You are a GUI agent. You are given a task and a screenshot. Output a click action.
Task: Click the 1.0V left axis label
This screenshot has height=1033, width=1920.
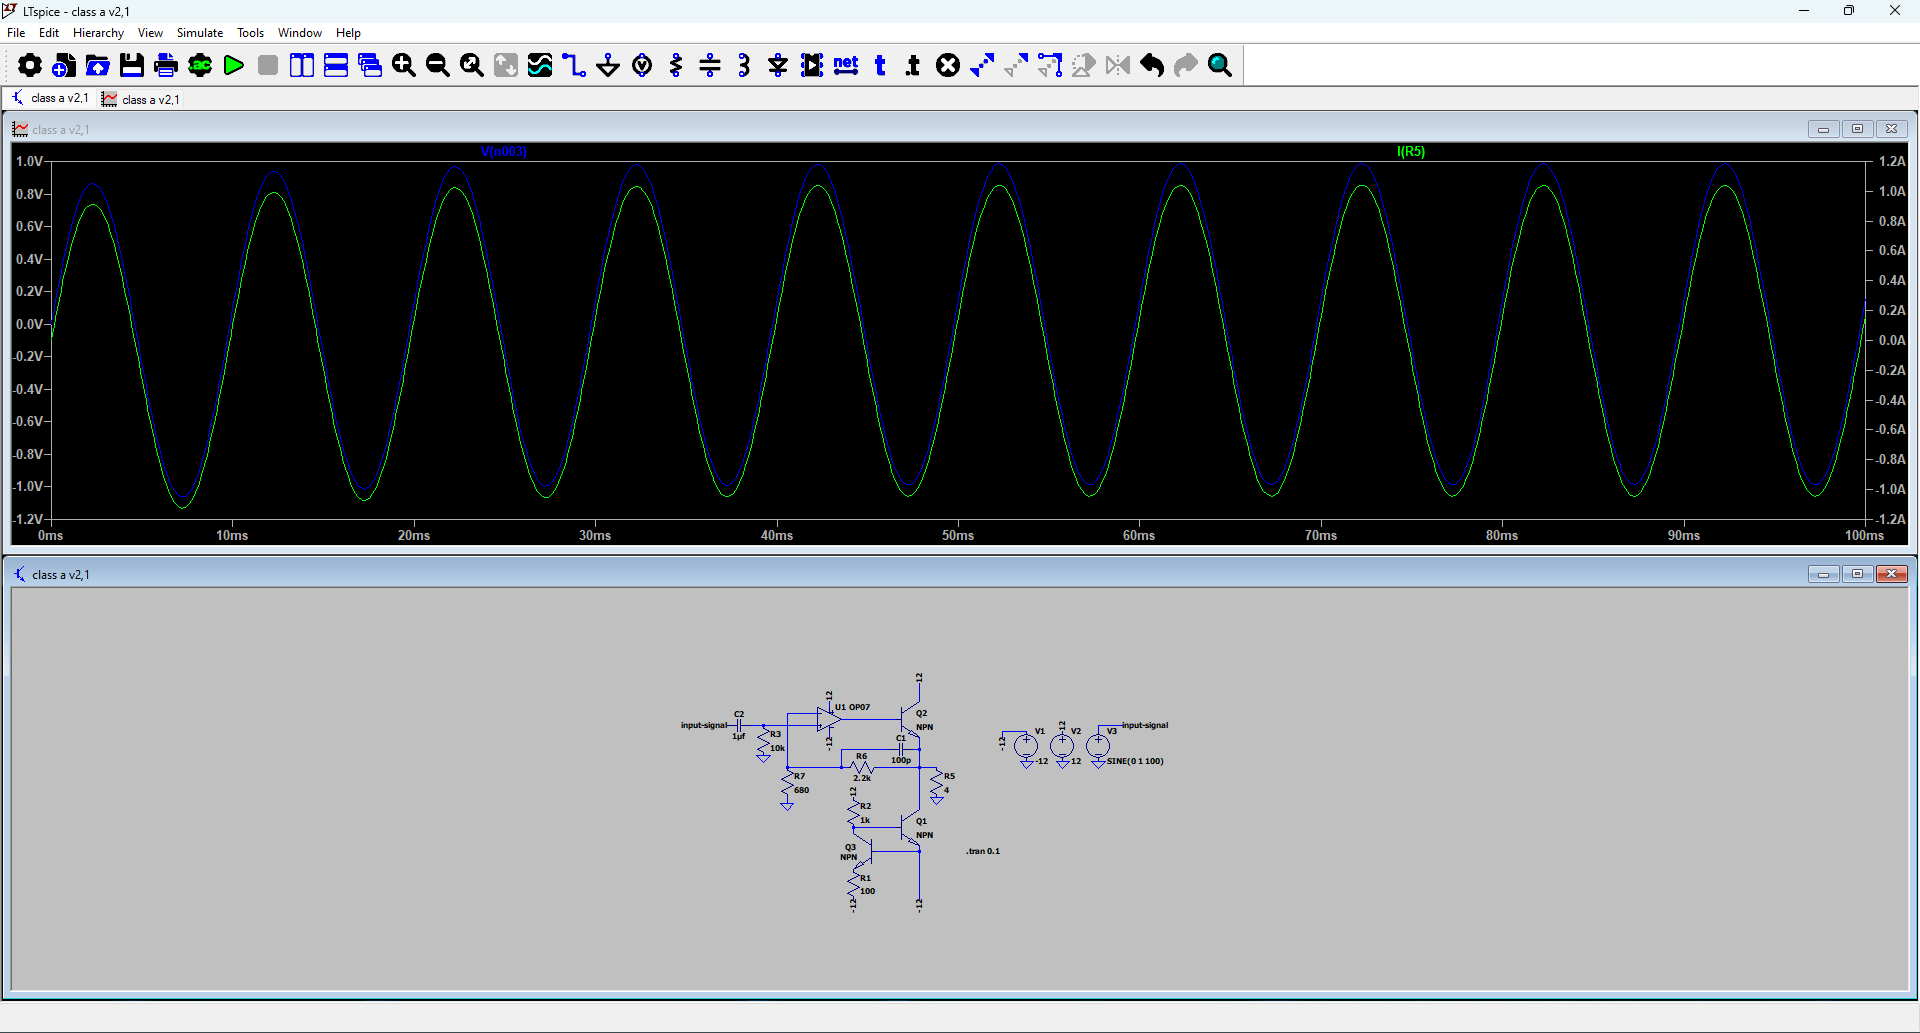point(29,161)
